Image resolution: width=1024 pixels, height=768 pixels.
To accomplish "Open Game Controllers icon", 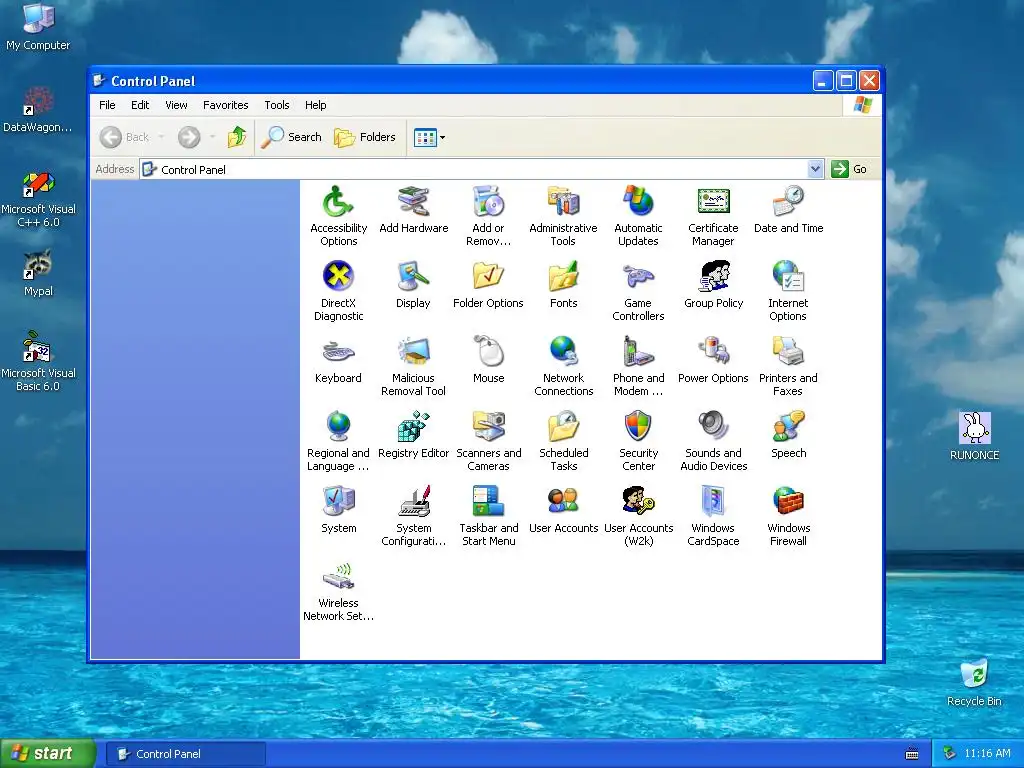I will [x=638, y=276].
